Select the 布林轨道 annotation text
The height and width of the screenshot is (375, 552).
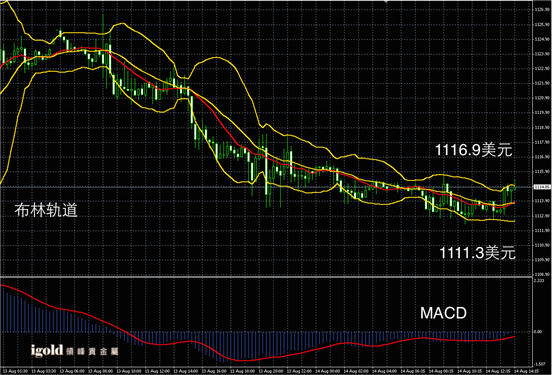click(x=46, y=210)
